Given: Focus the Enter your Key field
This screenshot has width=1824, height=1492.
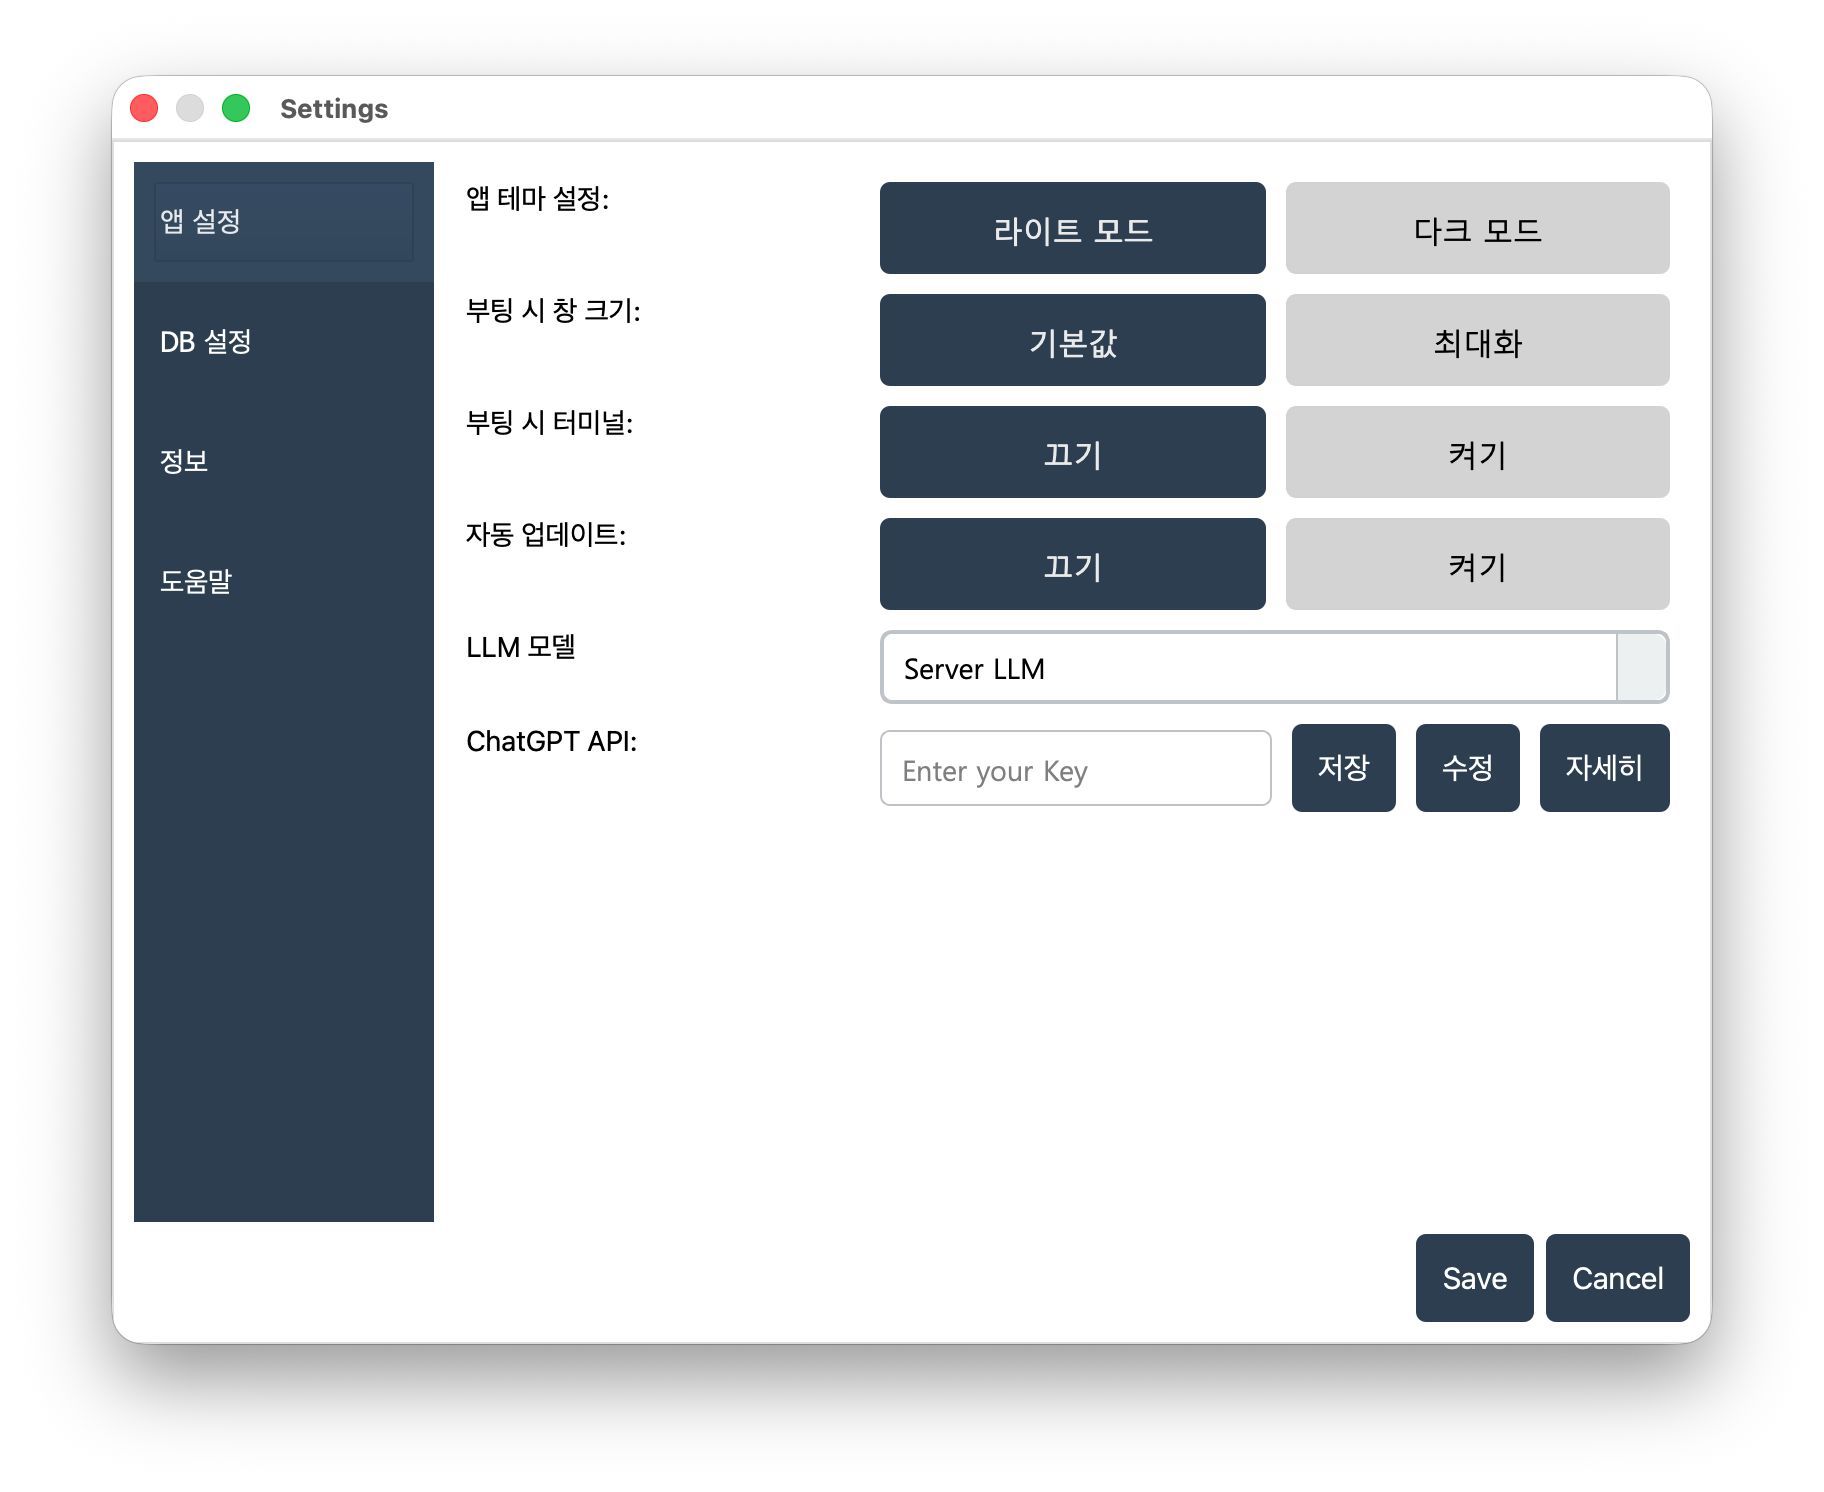Looking at the screenshot, I should (1075, 768).
